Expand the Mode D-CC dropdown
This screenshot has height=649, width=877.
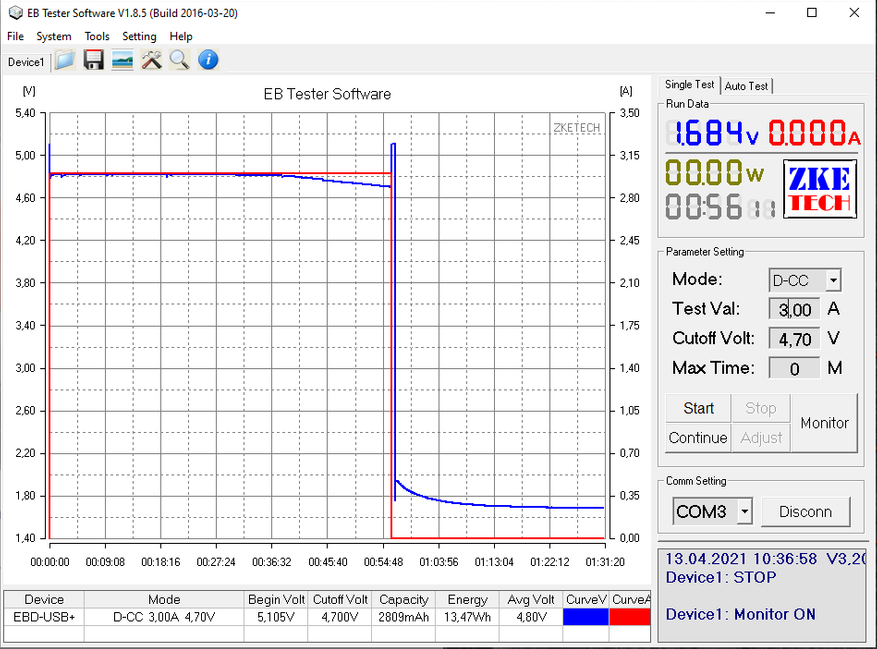click(x=833, y=281)
